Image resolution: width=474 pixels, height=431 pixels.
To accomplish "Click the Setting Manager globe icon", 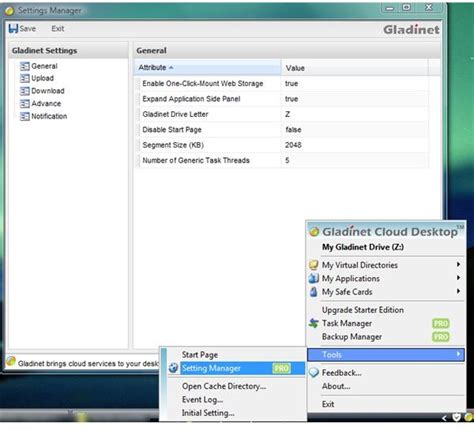I will pyautogui.click(x=173, y=368).
